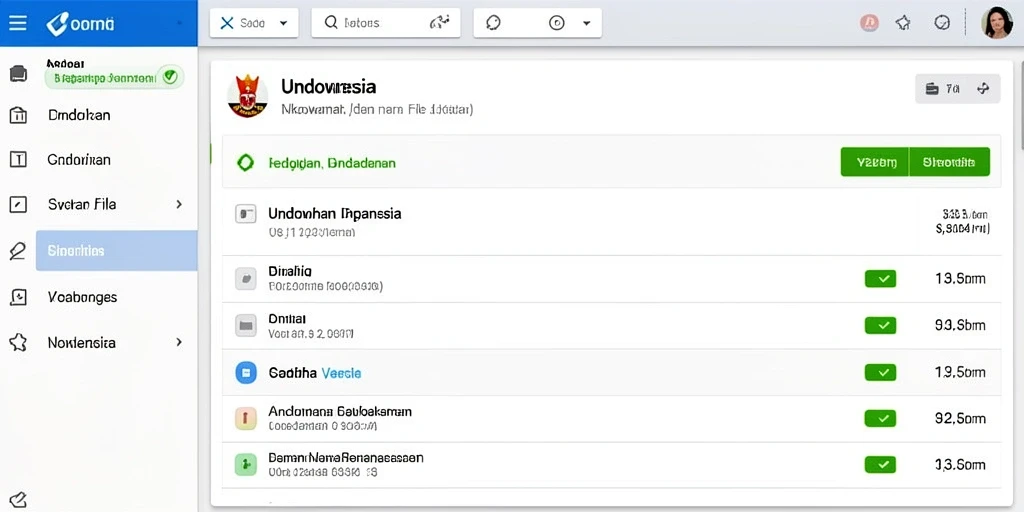The image size is (1024, 512).
Task: Click the Undovnesia page title
Action: tap(328, 86)
